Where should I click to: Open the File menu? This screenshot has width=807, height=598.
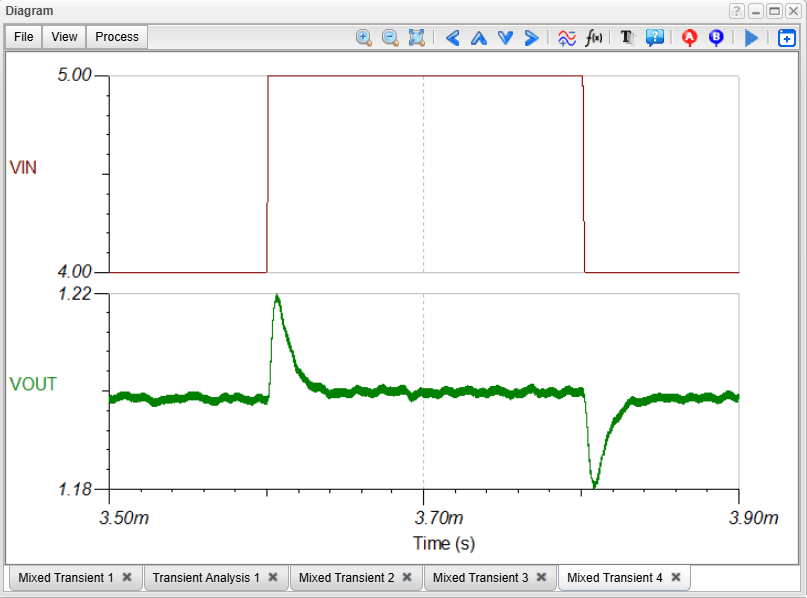click(x=24, y=37)
